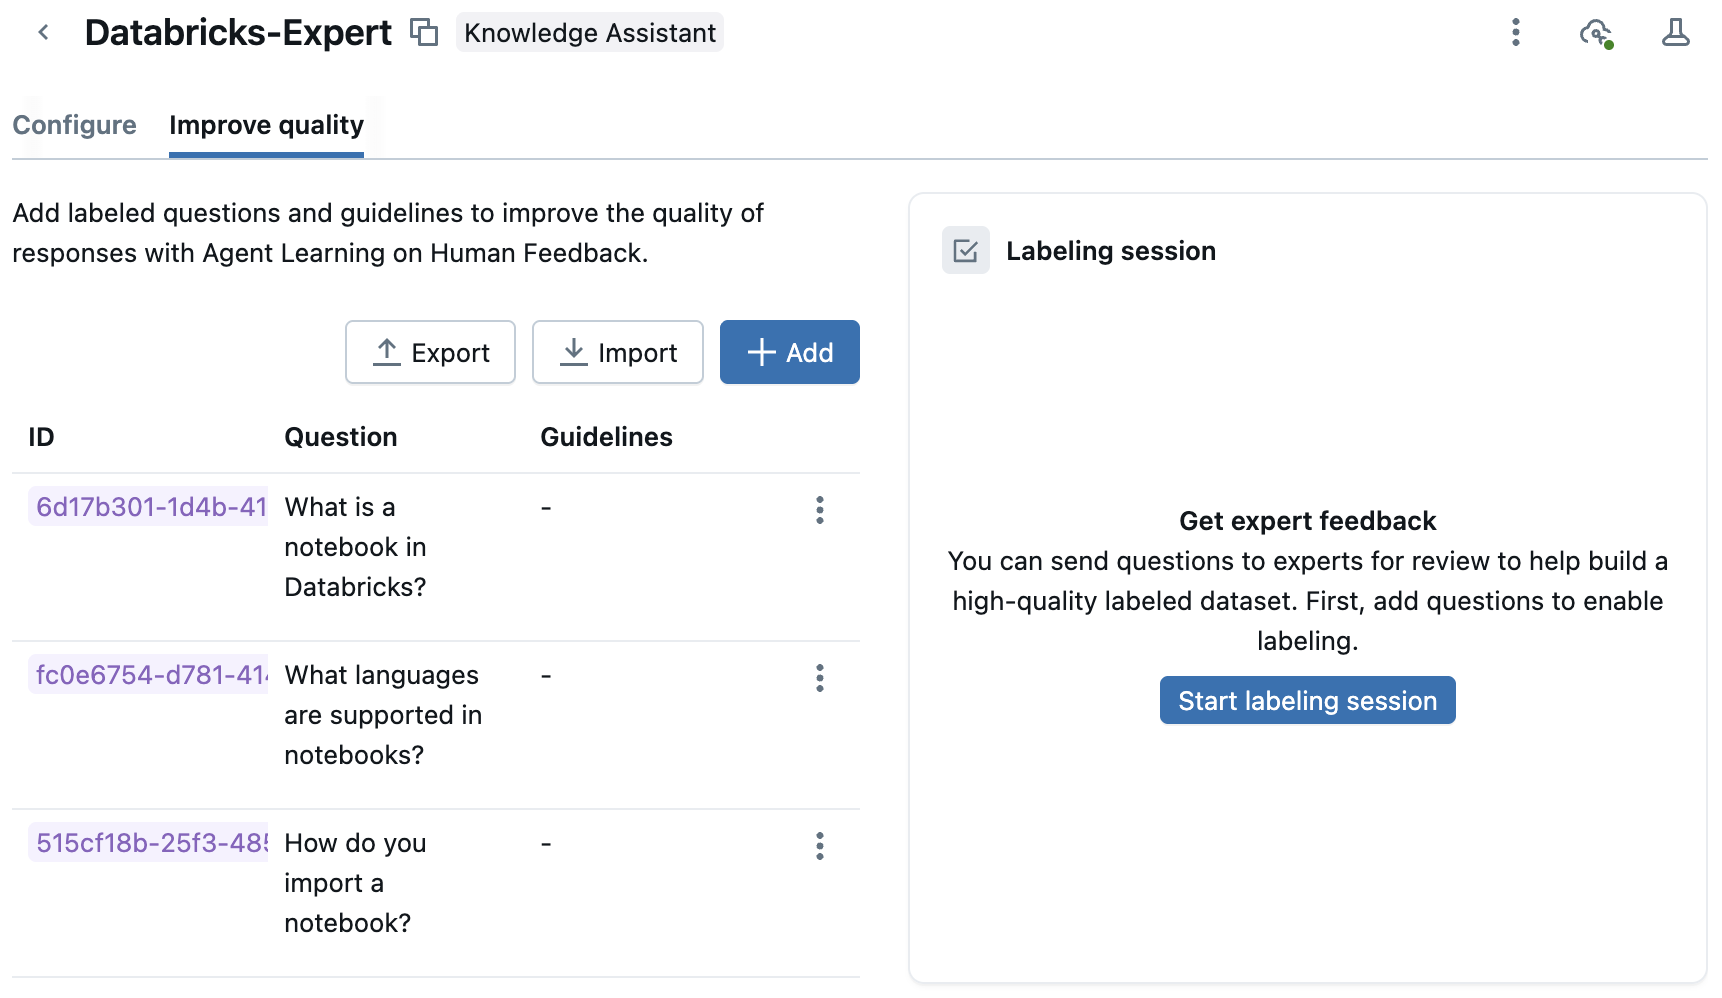Open question ID 6d17b301-1d4b-41
This screenshot has height=998, width=1722.
click(x=151, y=507)
